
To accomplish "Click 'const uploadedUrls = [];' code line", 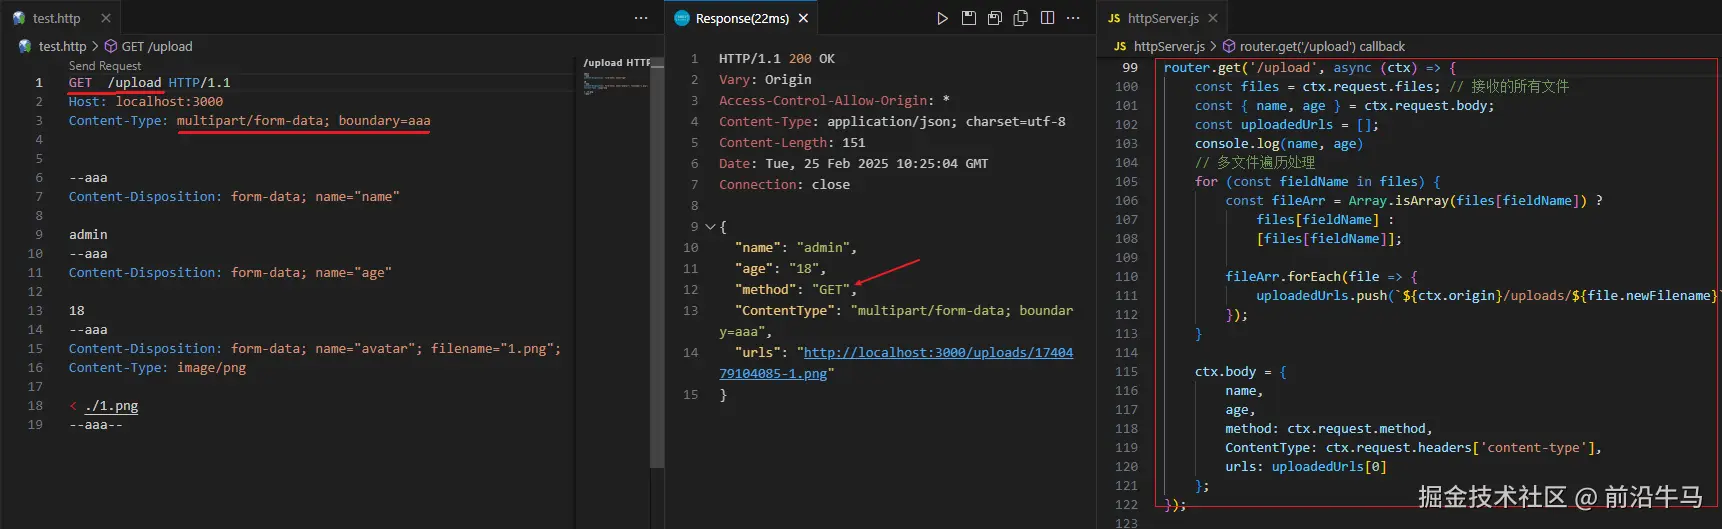I will click(1287, 124).
